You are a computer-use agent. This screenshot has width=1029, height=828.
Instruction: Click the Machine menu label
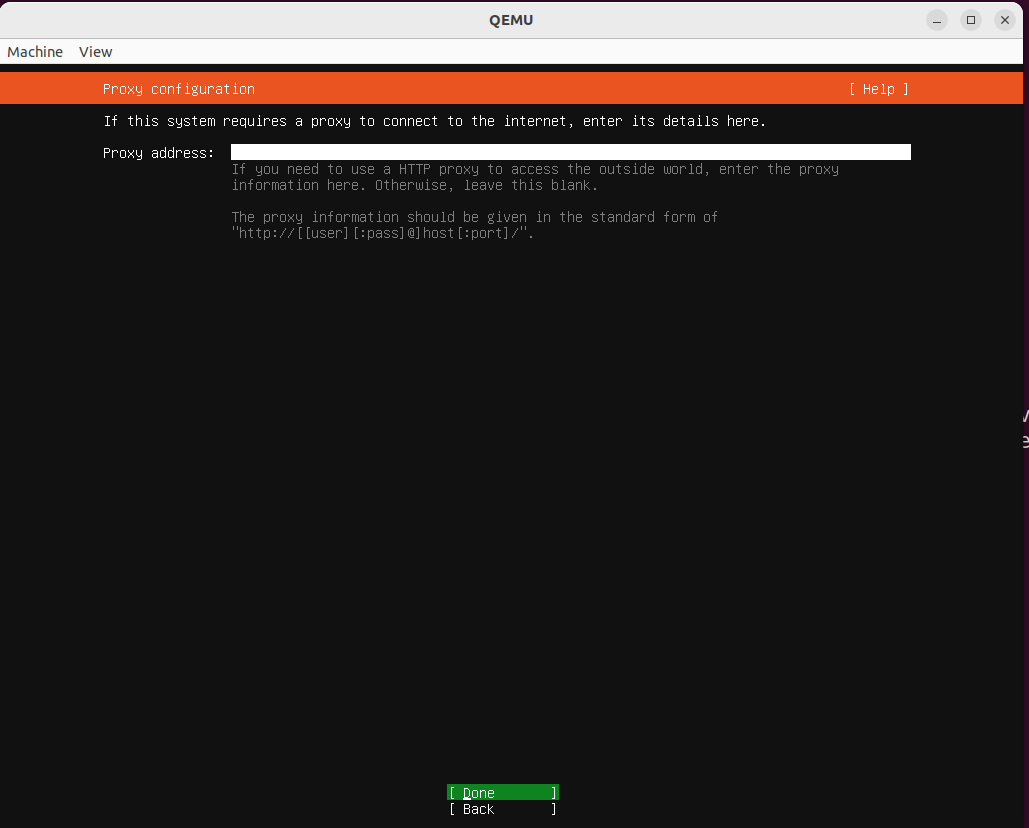(35, 51)
